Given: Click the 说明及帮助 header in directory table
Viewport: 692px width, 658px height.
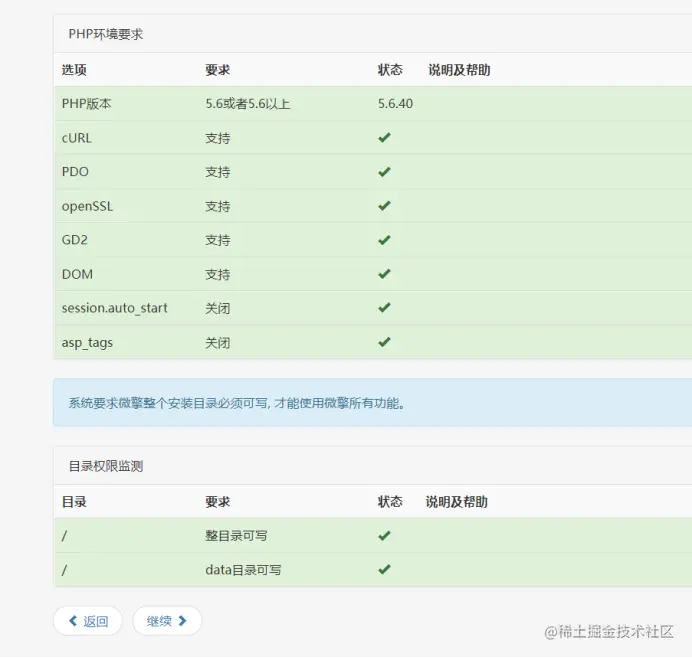Looking at the screenshot, I should 457,502.
